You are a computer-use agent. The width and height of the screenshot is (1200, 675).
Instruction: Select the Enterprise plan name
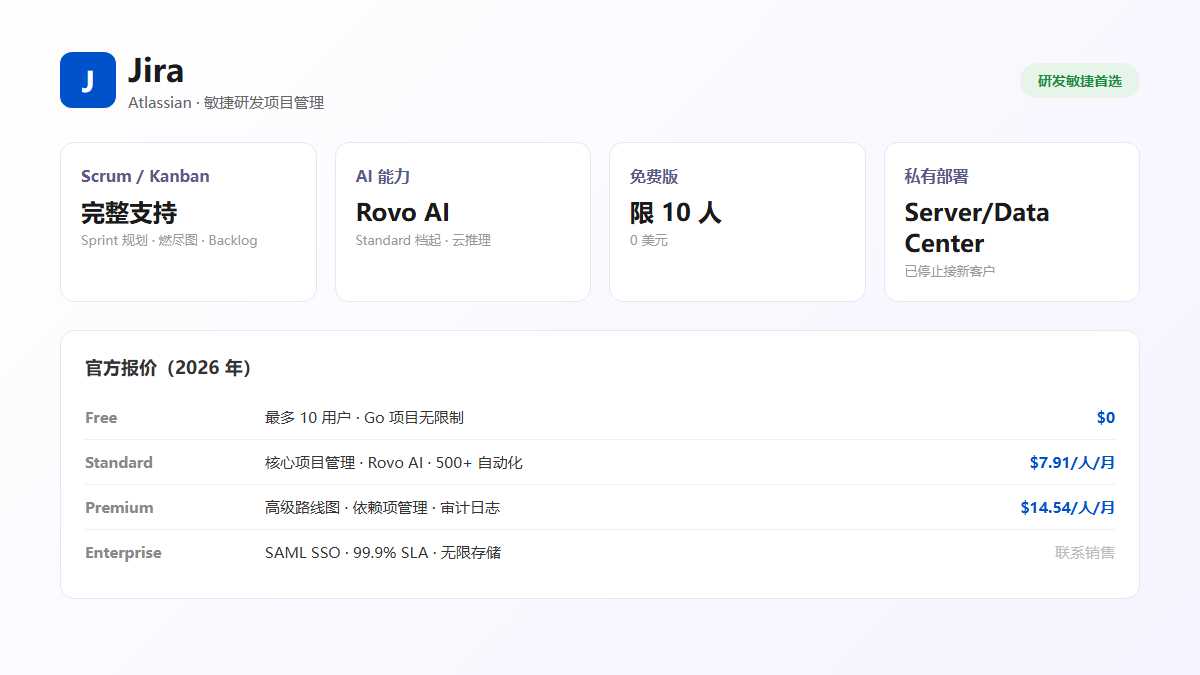click(x=123, y=553)
